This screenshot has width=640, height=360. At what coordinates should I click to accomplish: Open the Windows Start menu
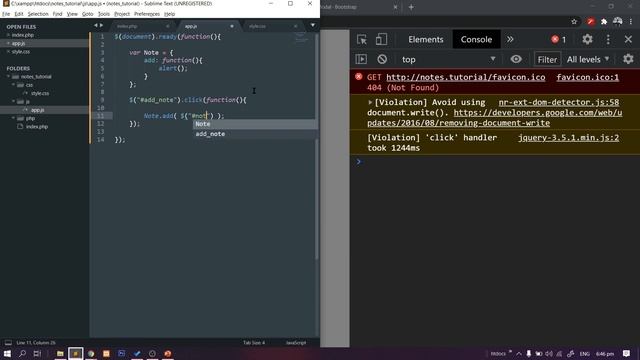[7, 353]
